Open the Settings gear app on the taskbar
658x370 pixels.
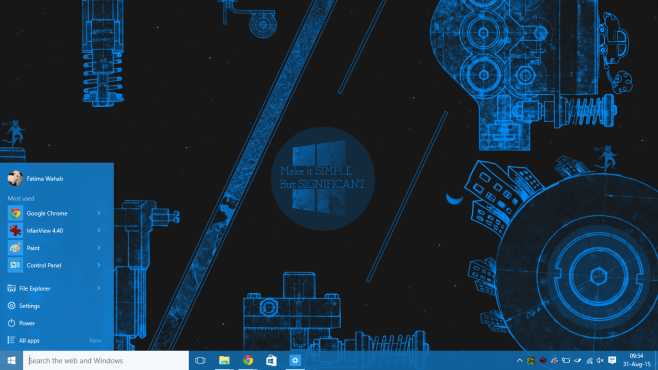pyautogui.click(x=295, y=360)
